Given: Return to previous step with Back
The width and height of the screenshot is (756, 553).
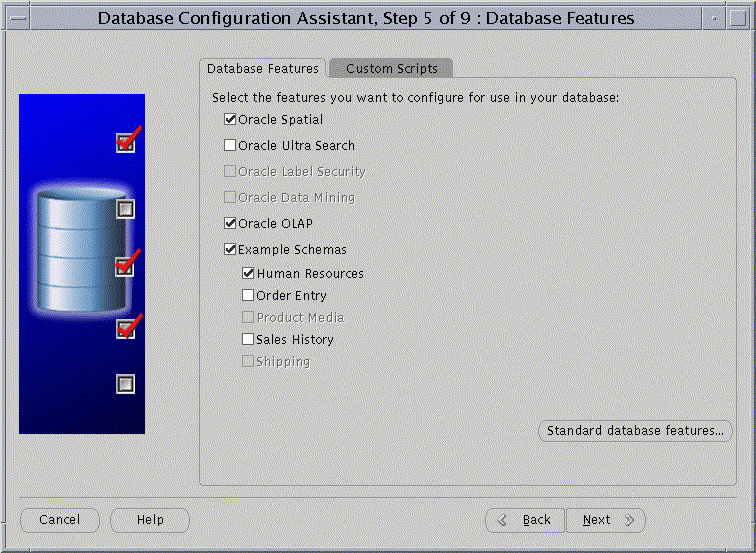Looking at the screenshot, I should click(526, 520).
